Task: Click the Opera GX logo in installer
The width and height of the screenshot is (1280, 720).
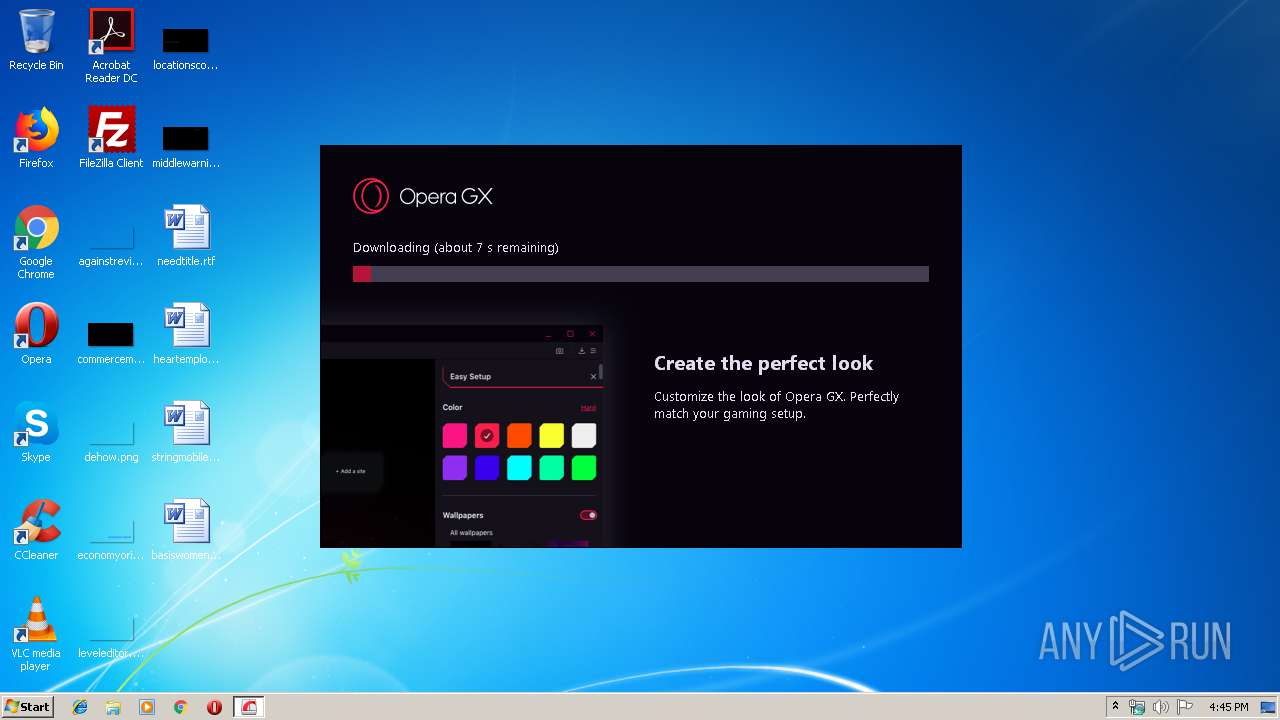Action: 423,196
